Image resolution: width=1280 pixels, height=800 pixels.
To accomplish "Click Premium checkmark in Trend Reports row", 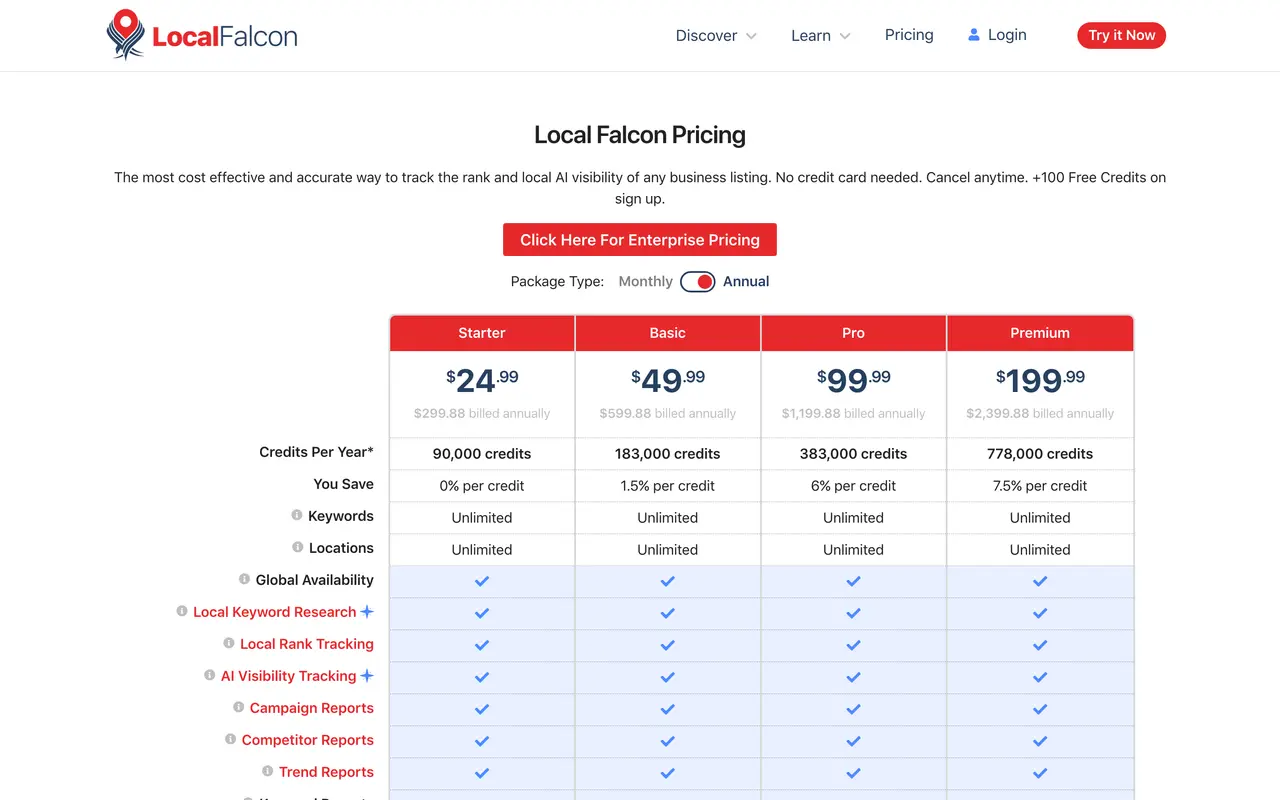I will [x=1040, y=773].
